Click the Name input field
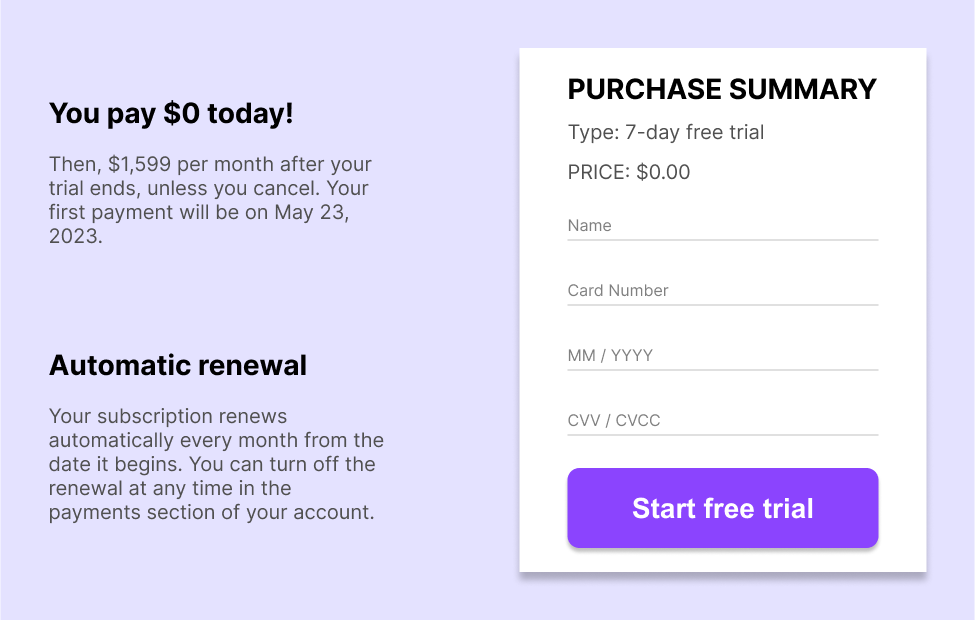The width and height of the screenshot is (975, 620). pyautogui.click(x=723, y=226)
